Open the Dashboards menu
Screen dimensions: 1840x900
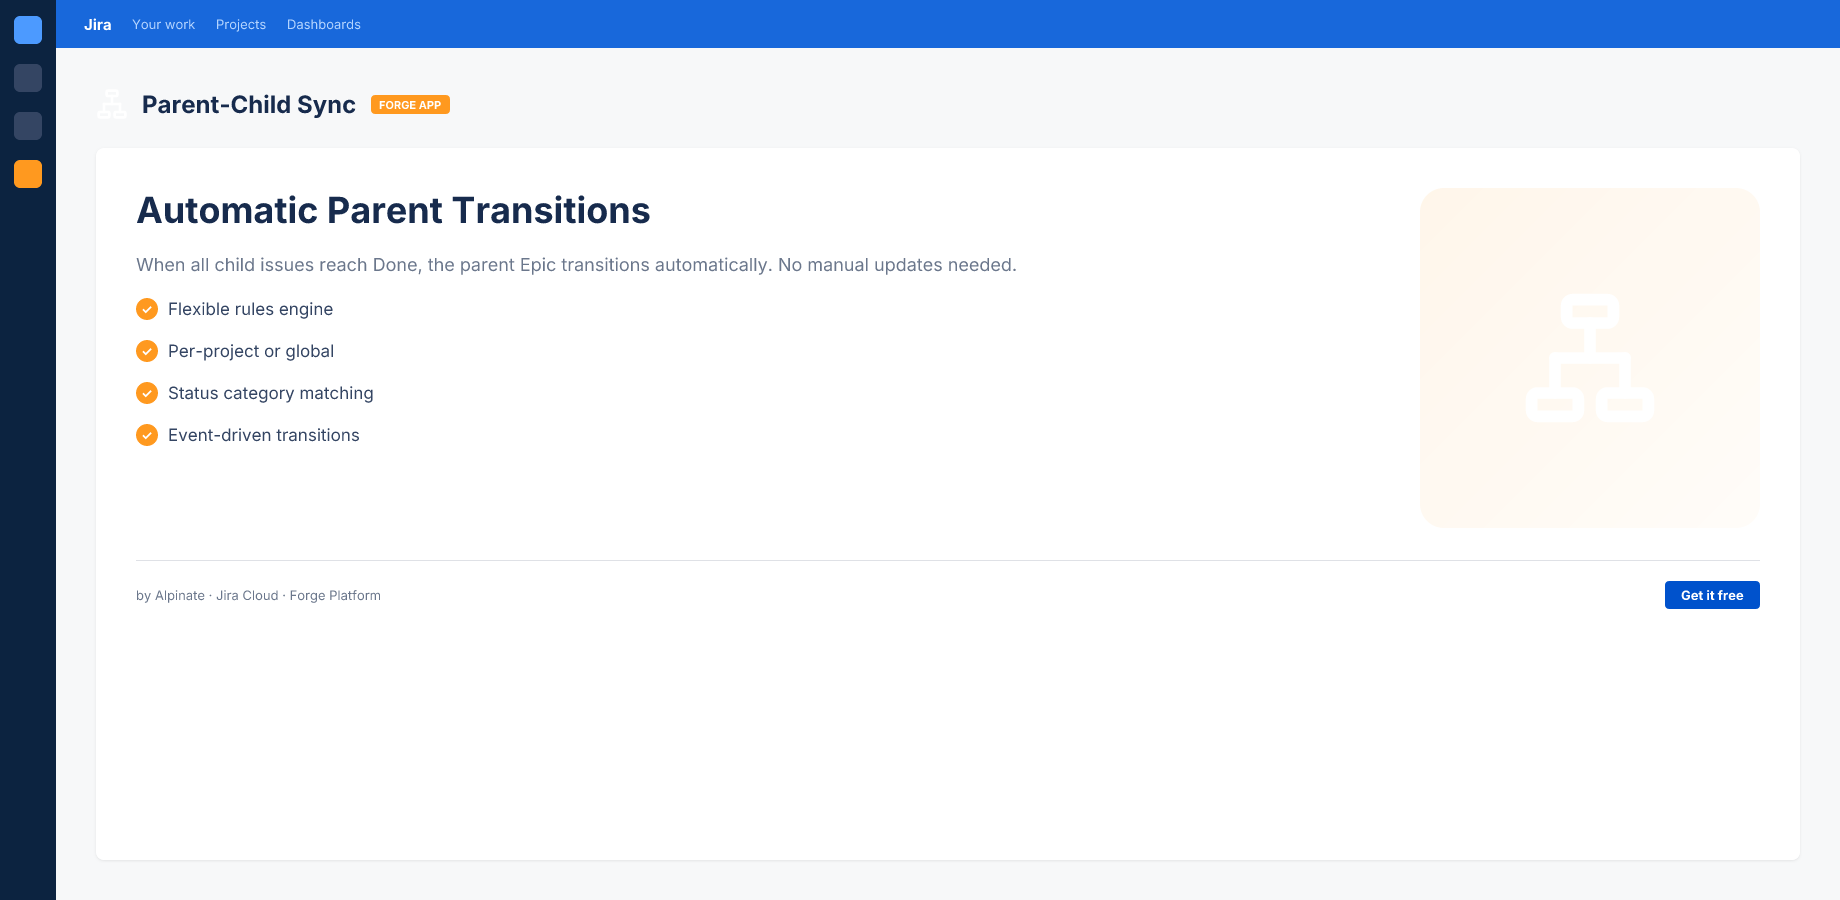click(324, 24)
